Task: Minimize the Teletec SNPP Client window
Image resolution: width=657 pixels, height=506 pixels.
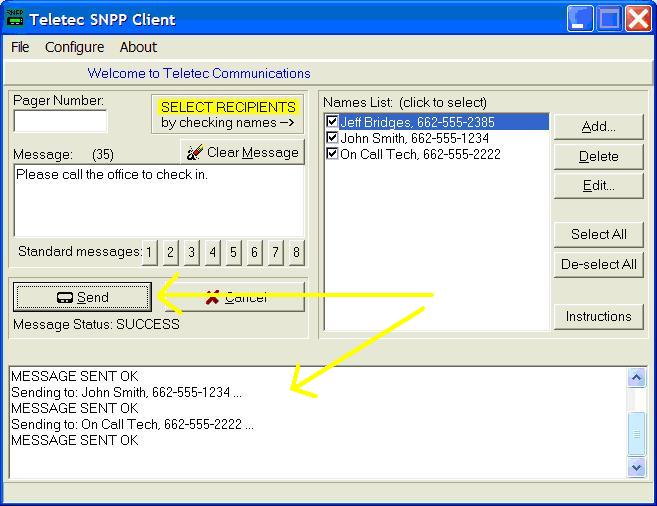Action: pyautogui.click(x=580, y=19)
